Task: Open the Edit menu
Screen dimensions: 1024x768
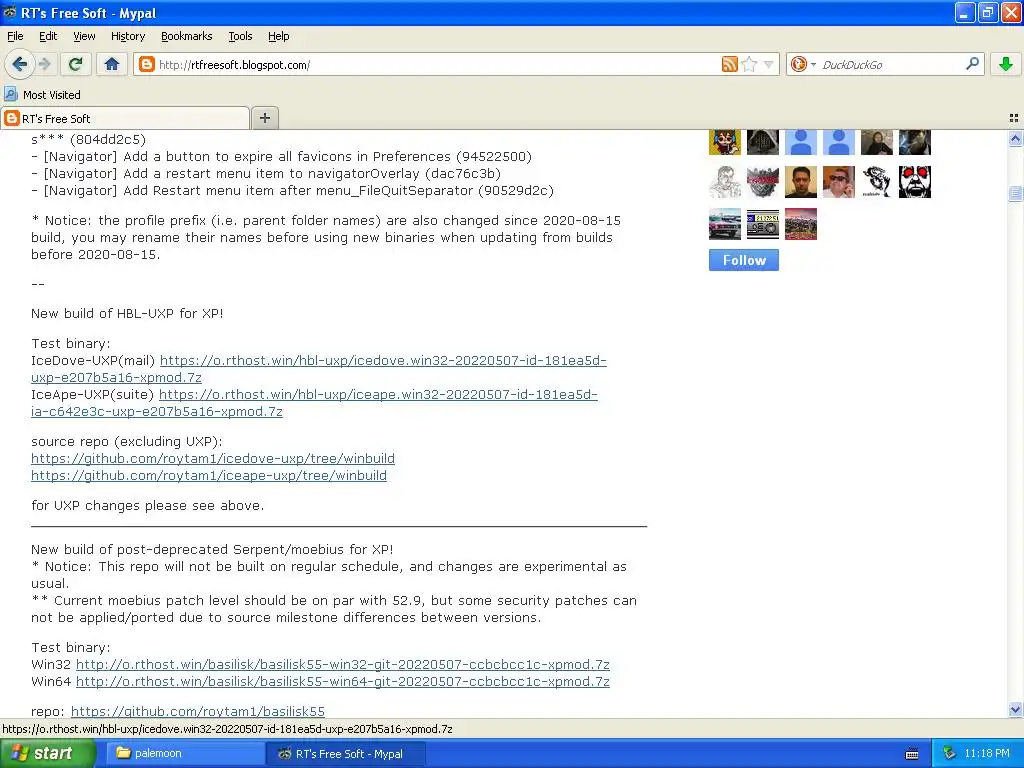Action: pyautogui.click(x=48, y=36)
